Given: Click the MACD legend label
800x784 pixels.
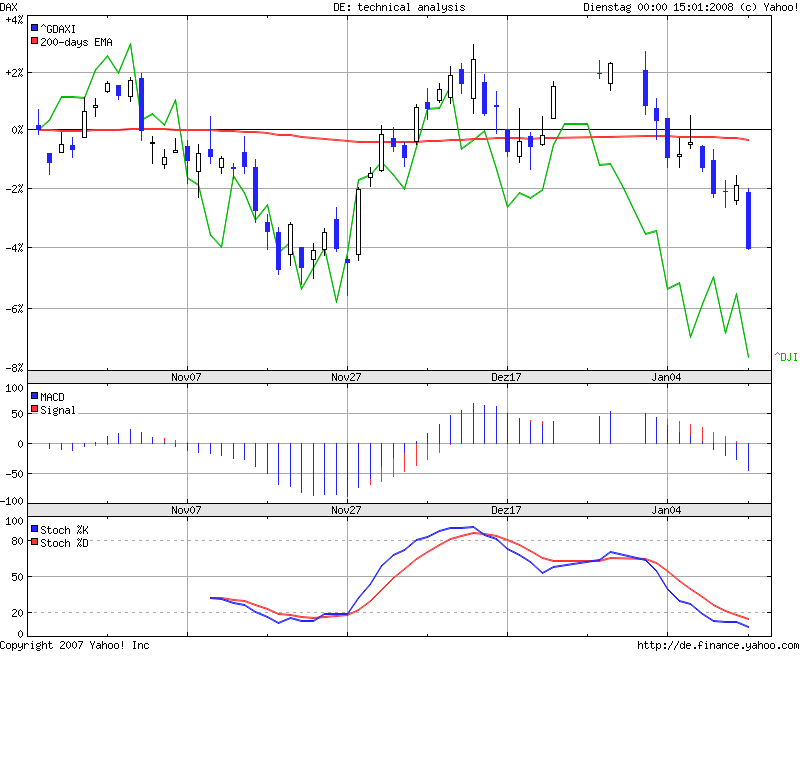Looking at the screenshot, I should [53, 397].
